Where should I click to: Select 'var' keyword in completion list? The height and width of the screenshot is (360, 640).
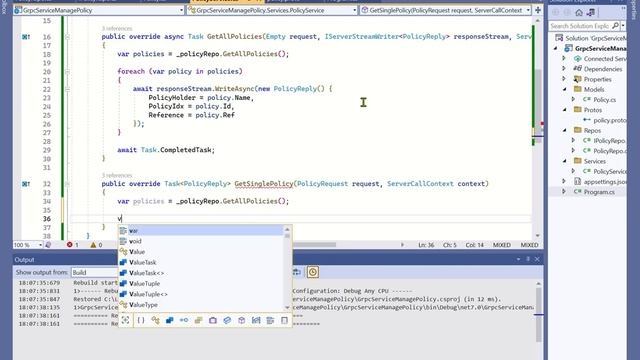[x=201, y=231]
